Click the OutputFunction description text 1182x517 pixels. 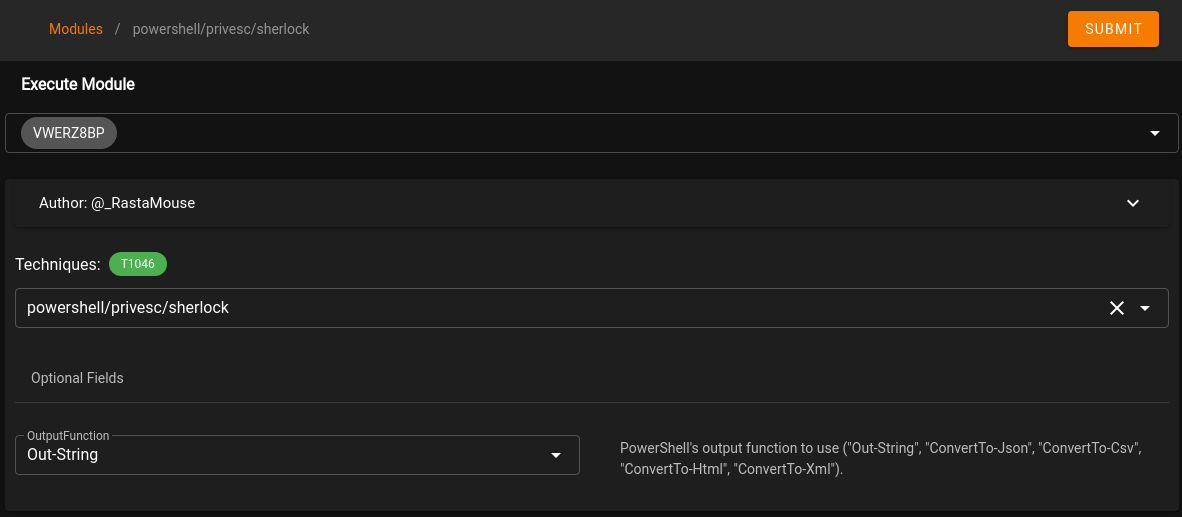click(x=880, y=458)
